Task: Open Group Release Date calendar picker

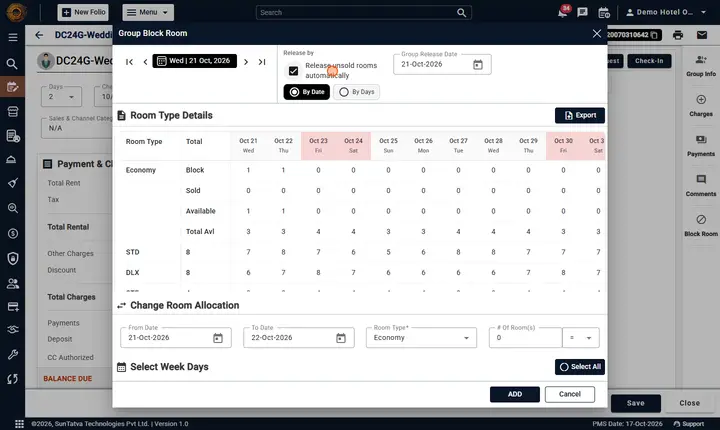Action: point(478,65)
